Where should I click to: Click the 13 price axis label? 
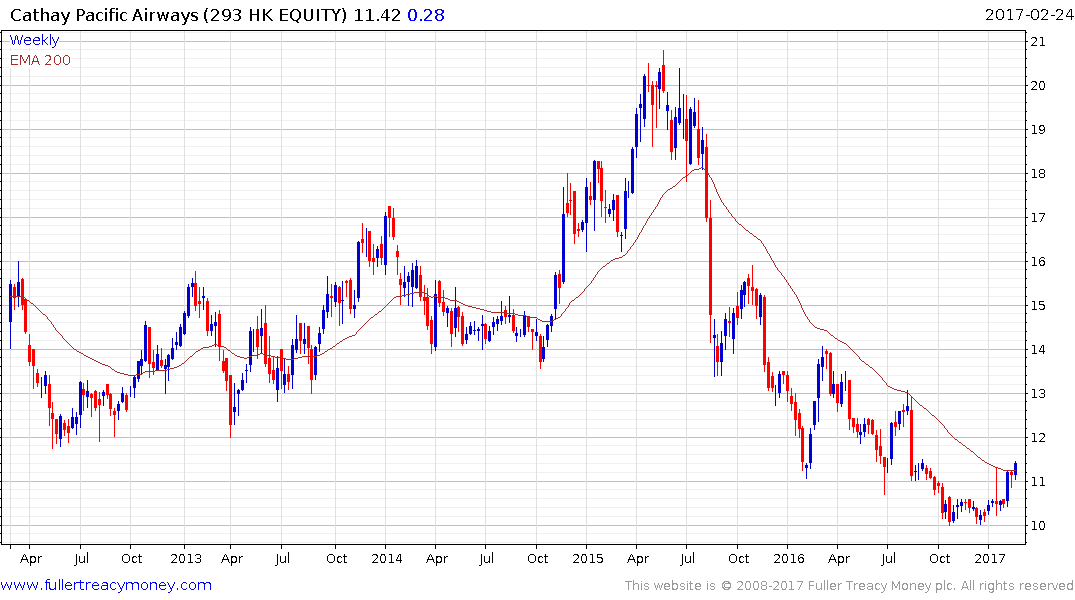pos(1038,394)
